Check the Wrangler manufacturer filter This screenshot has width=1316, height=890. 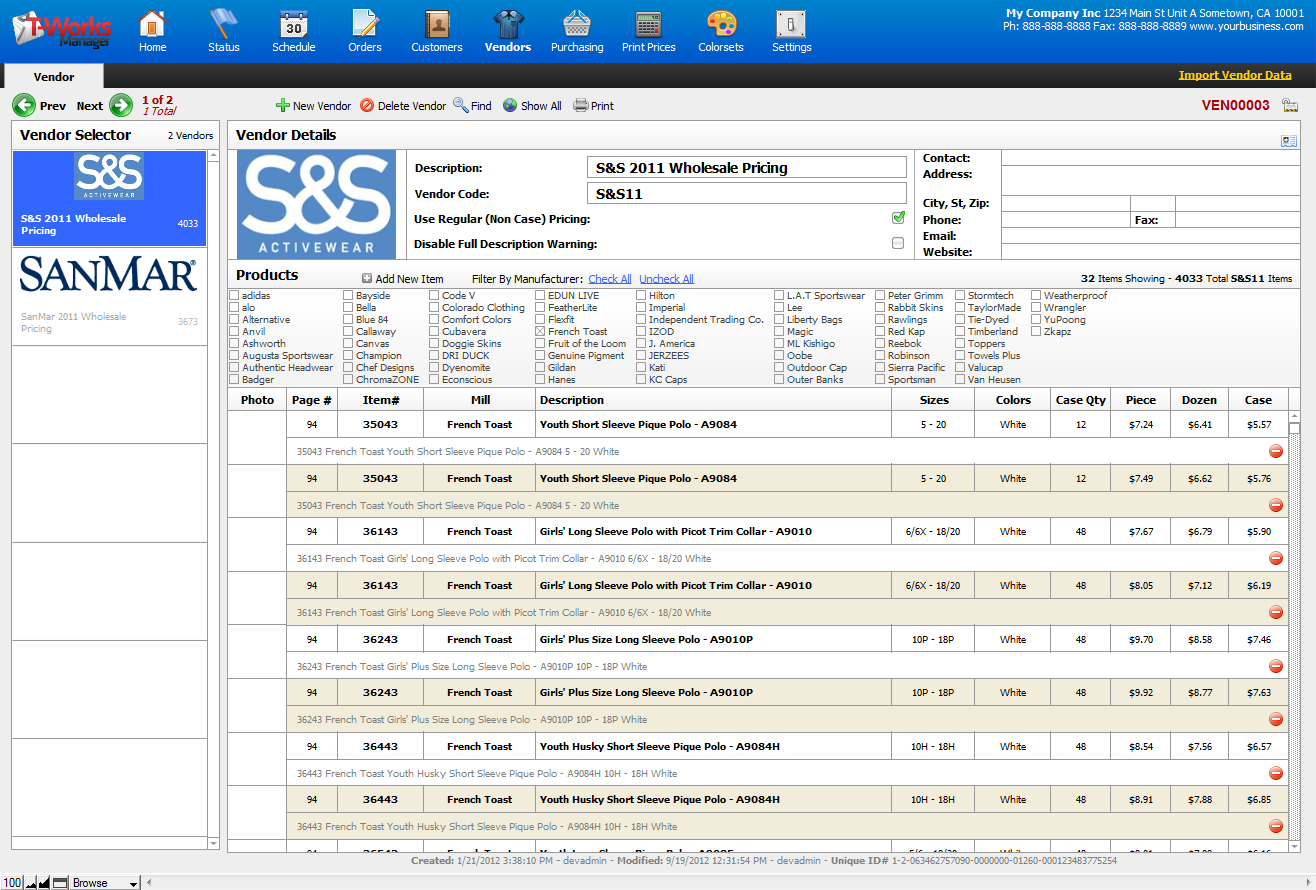click(x=1036, y=307)
